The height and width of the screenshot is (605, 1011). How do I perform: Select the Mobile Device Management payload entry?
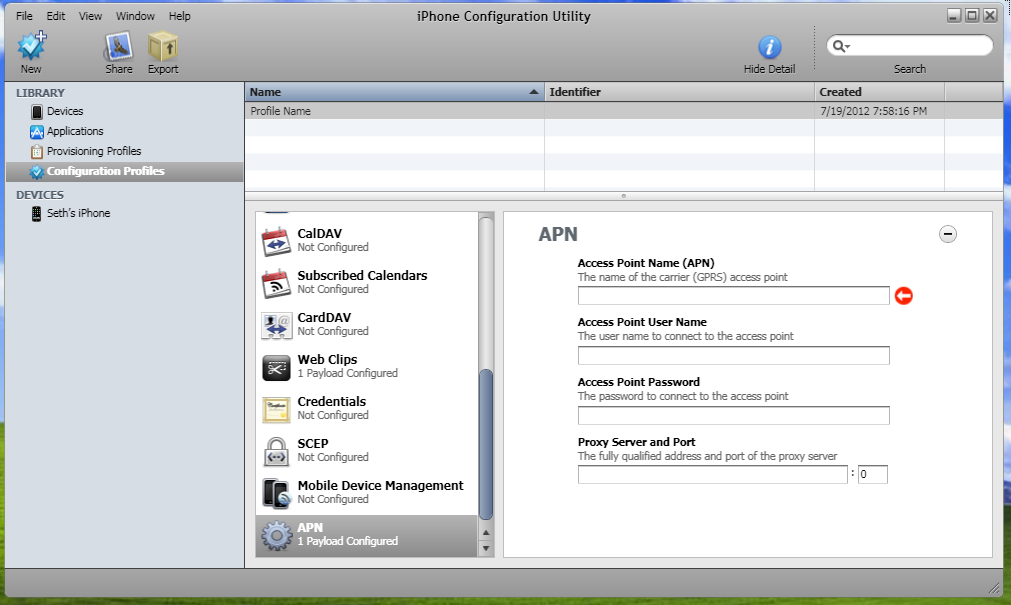tap(366, 491)
